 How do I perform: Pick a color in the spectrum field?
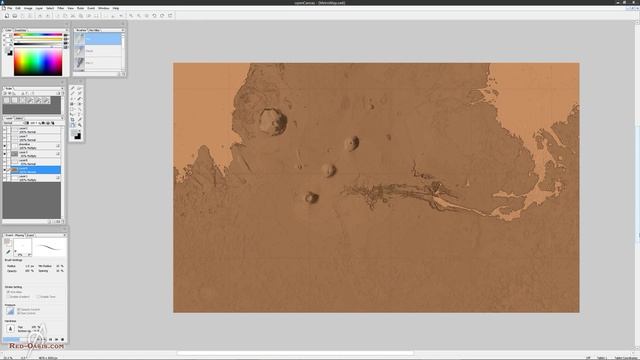coord(38,62)
